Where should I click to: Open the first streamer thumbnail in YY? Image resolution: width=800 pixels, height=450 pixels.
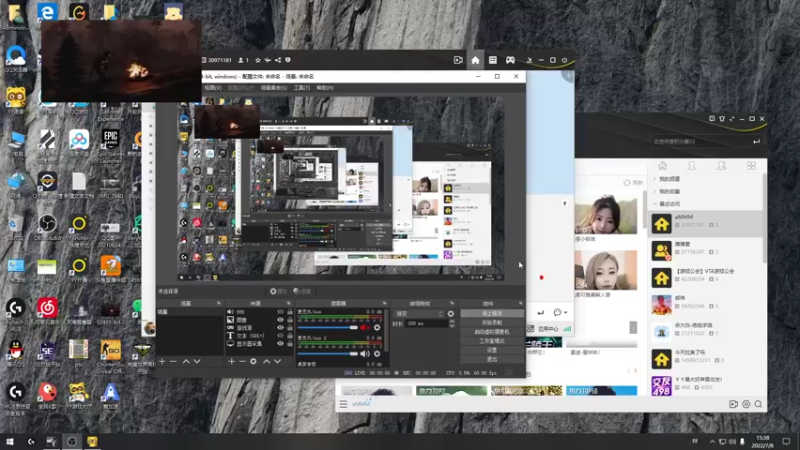click(x=606, y=214)
